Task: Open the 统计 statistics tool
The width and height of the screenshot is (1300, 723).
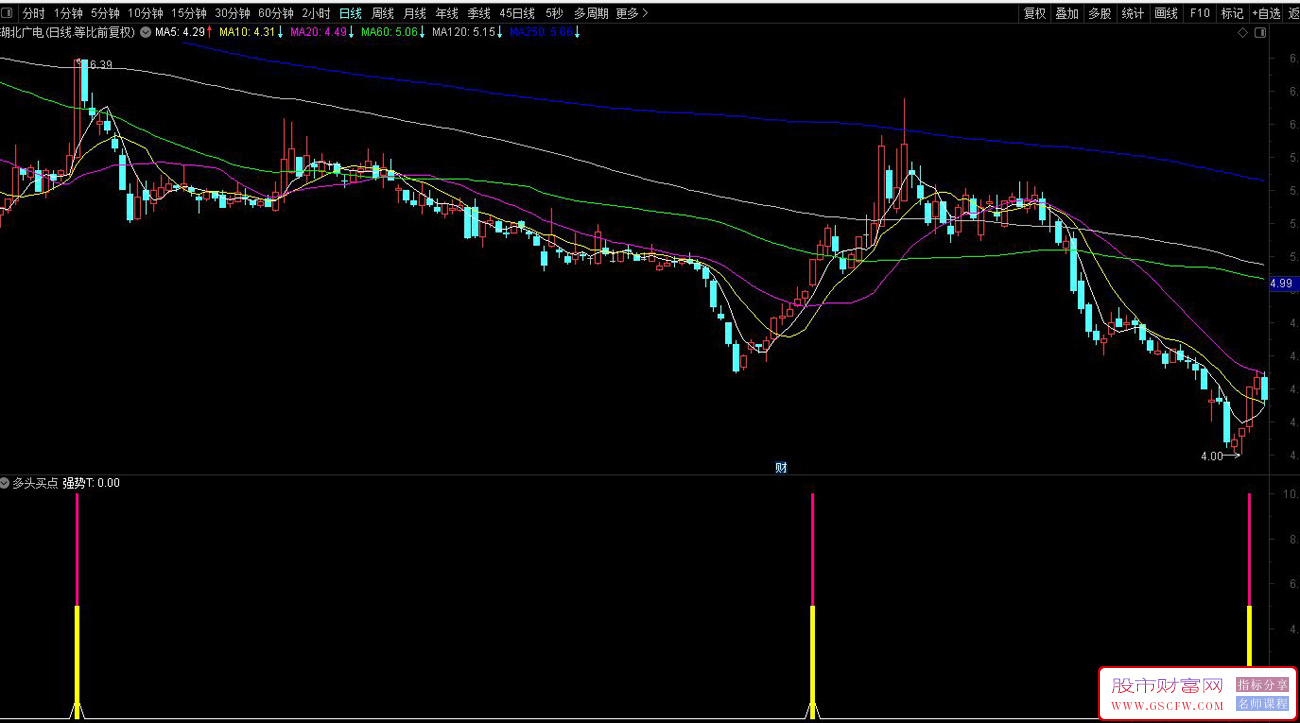Action: click(1132, 14)
